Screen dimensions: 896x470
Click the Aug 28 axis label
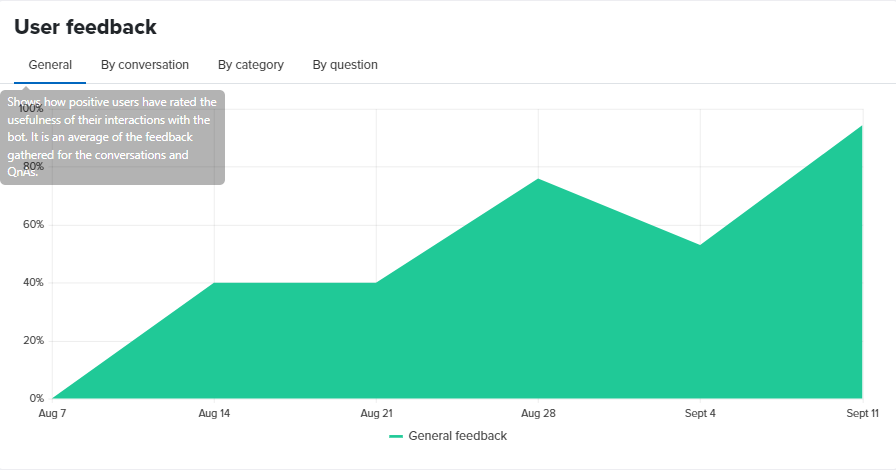pyautogui.click(x=538, y=413)
